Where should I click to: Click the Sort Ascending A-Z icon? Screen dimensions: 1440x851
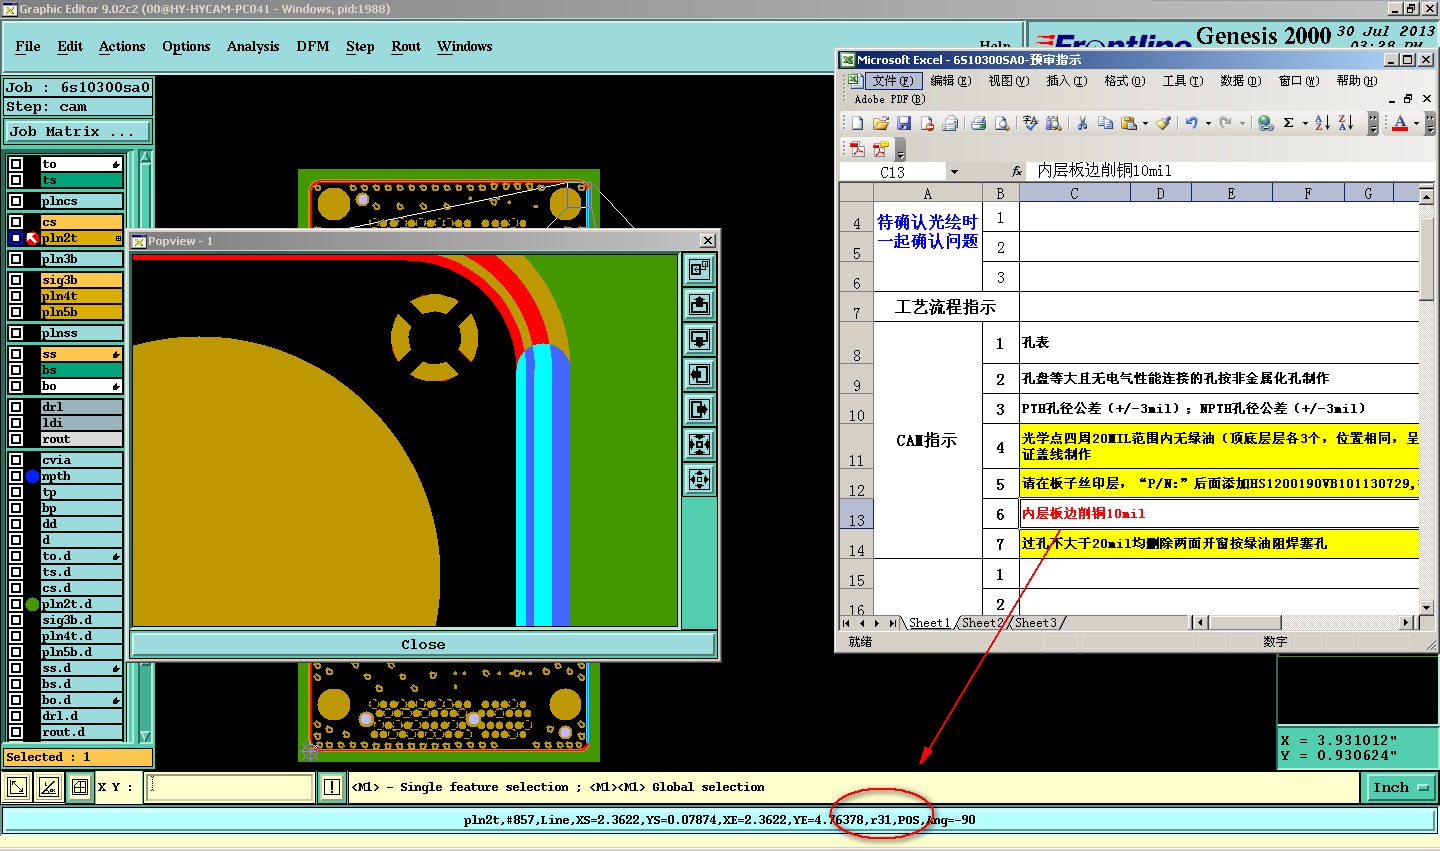(x=1322, y=123)
